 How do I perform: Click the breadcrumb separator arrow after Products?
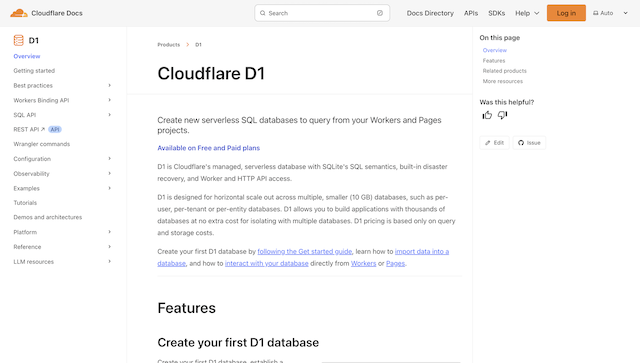tap(188, 45)
